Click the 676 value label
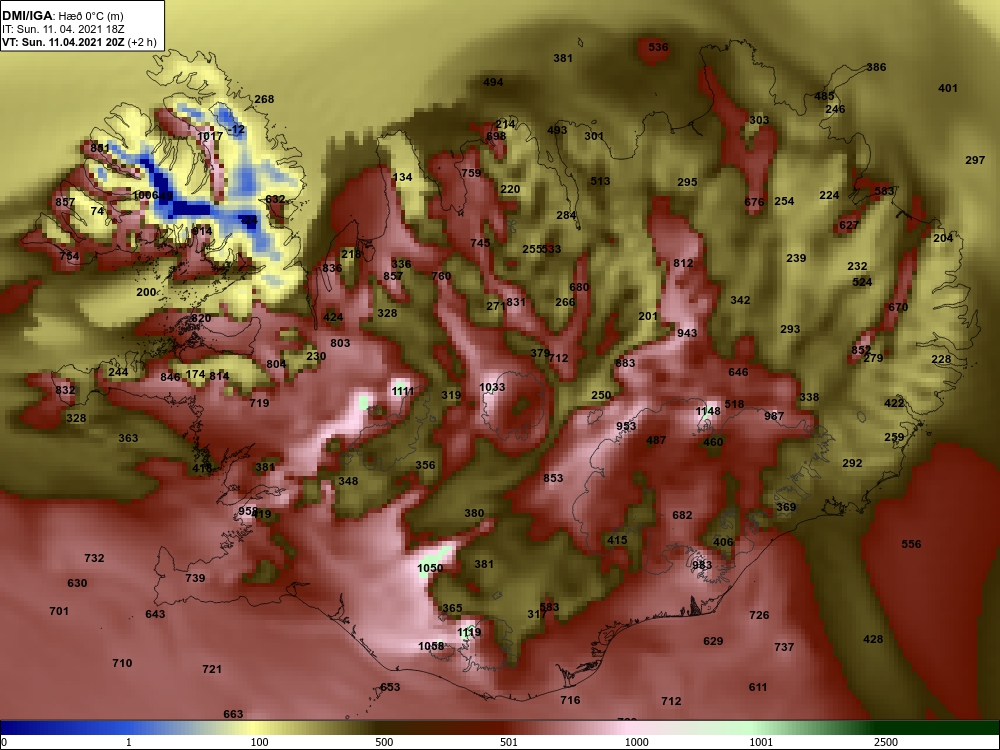 pos(754,203)
